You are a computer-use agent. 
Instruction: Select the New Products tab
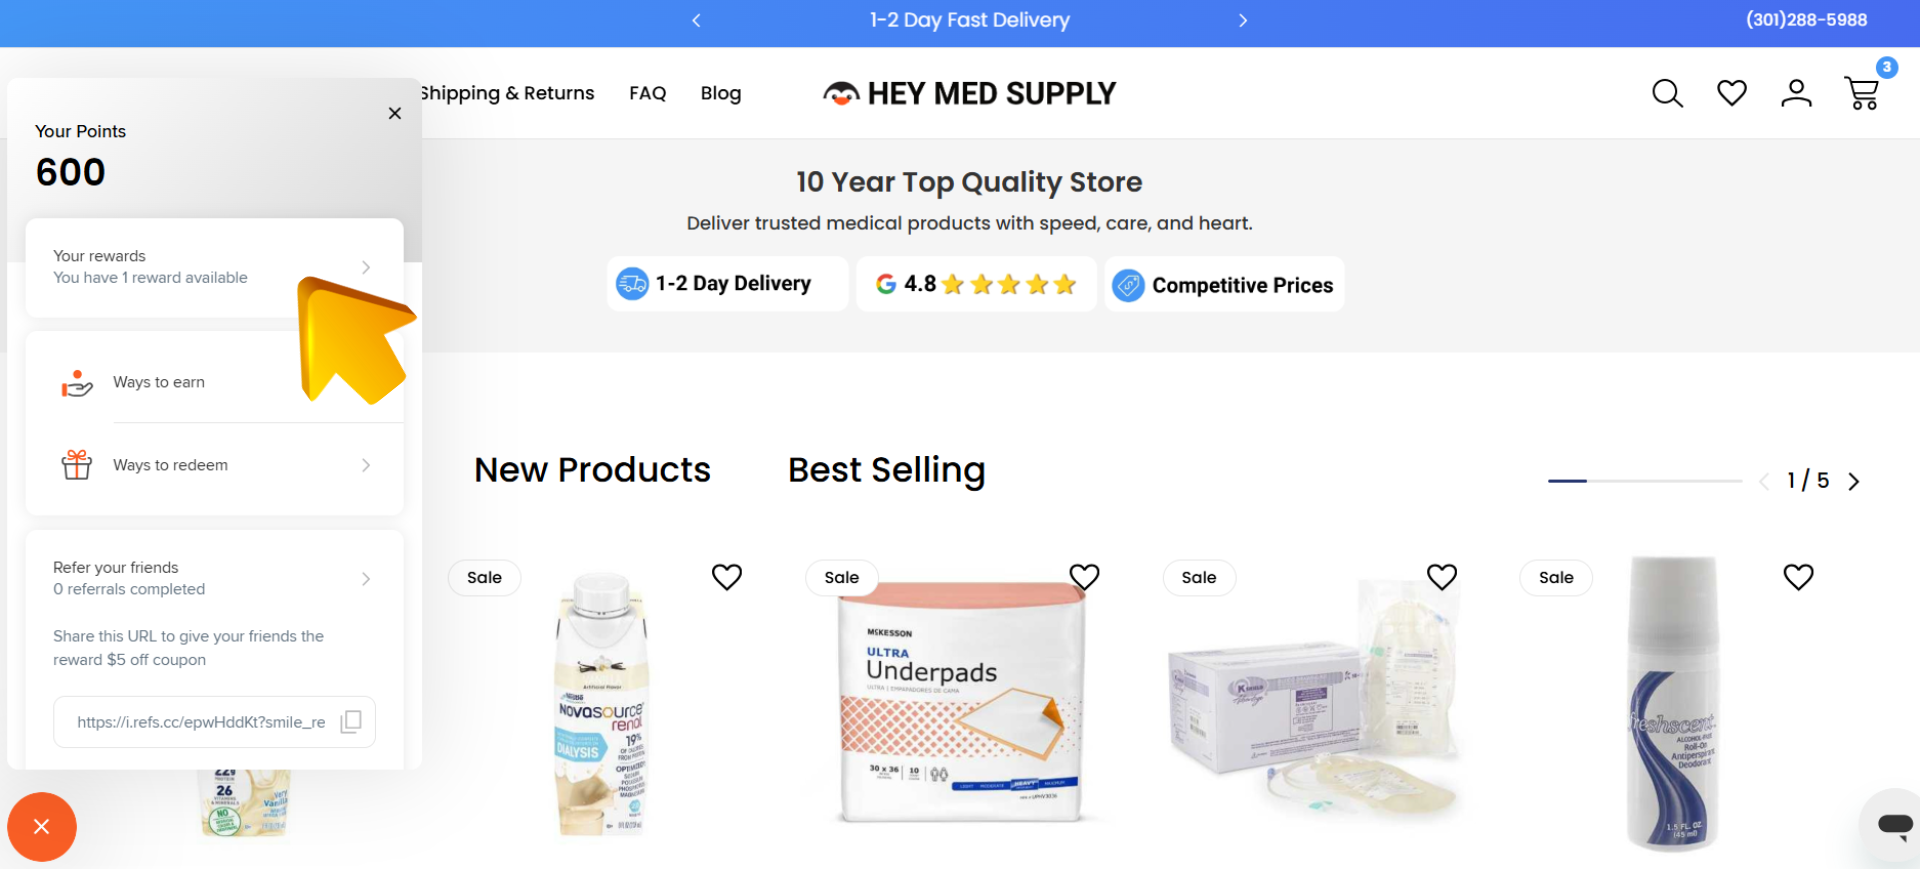tap(592, 470)
